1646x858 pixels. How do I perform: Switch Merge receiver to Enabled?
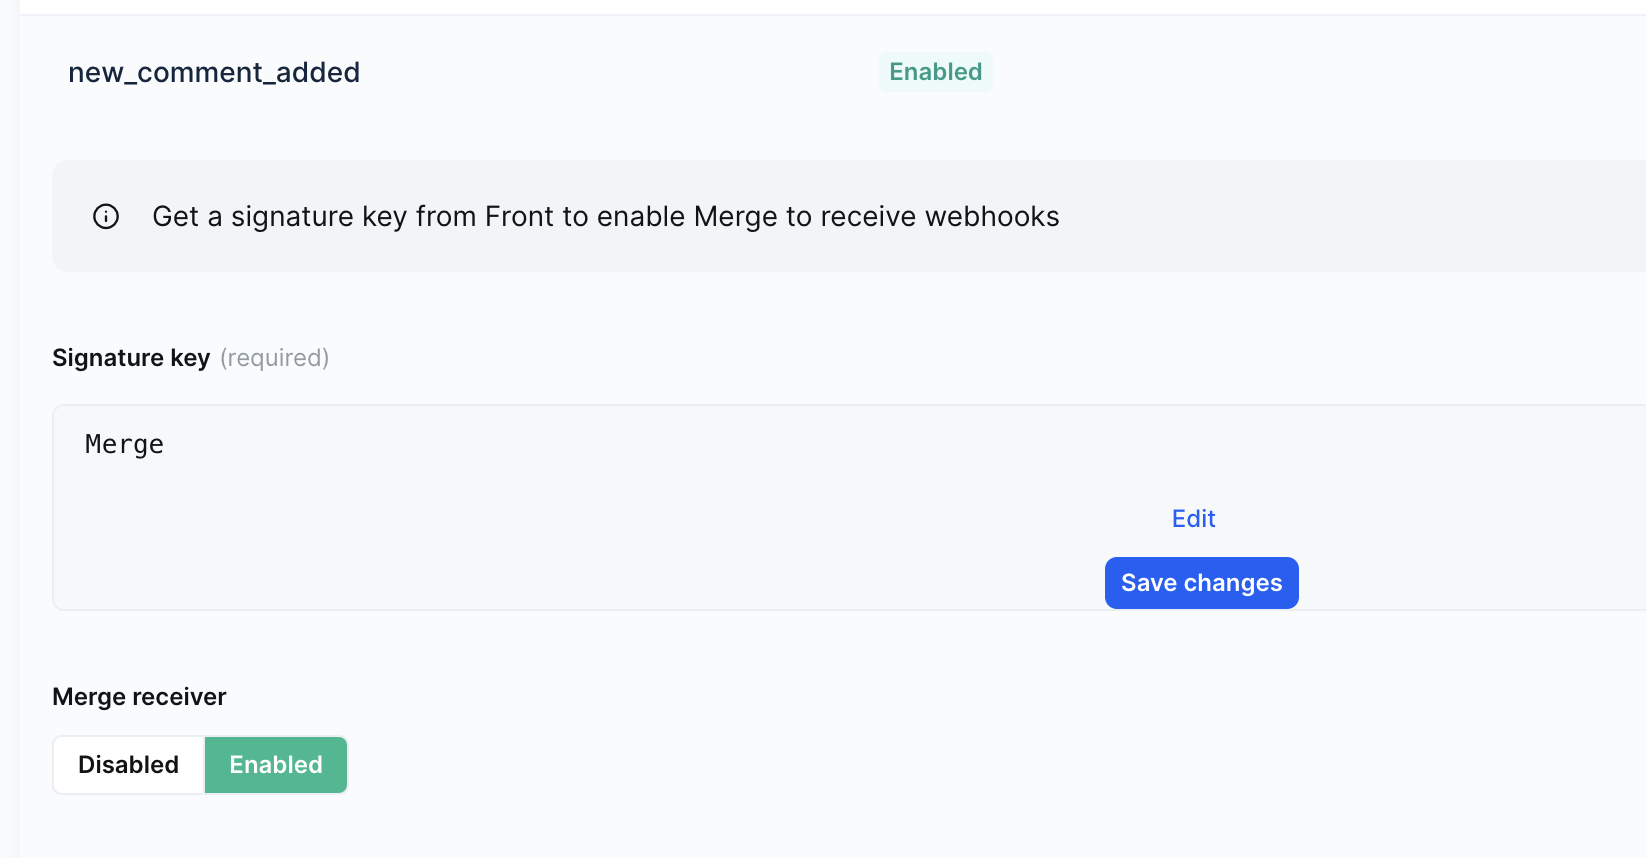point(276,765)
